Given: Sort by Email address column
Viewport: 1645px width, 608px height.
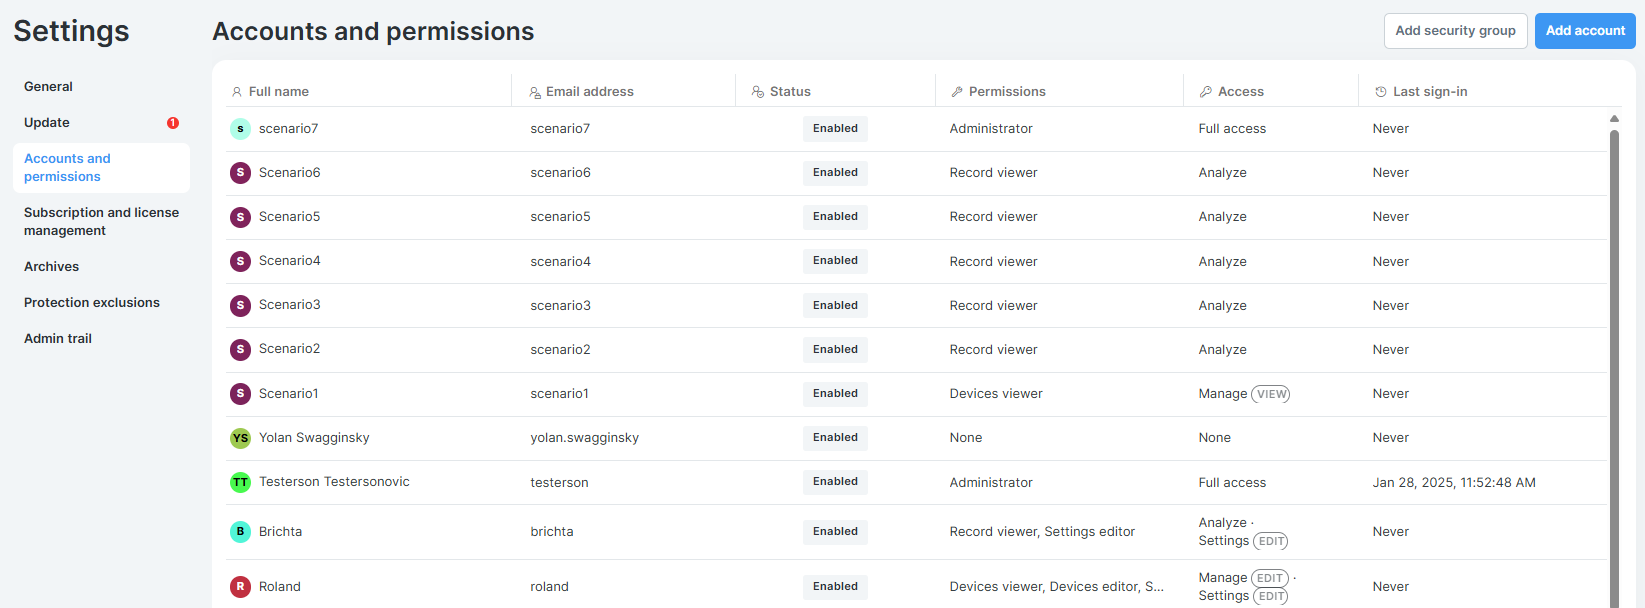Looking at the screenshot, I should (x=590, y=92).
